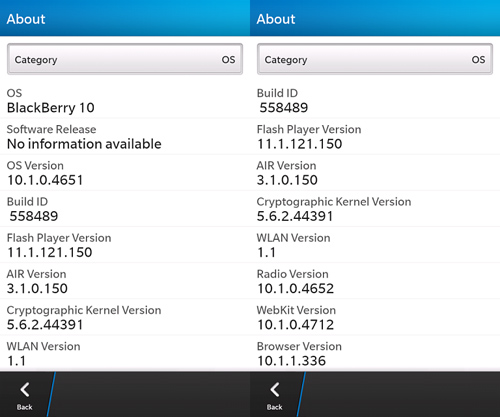Tap Browser Version 10.1.1.336 row
The width and height of the screenshot is (500, 417).
pyautogui.click(x=375, y=353)
